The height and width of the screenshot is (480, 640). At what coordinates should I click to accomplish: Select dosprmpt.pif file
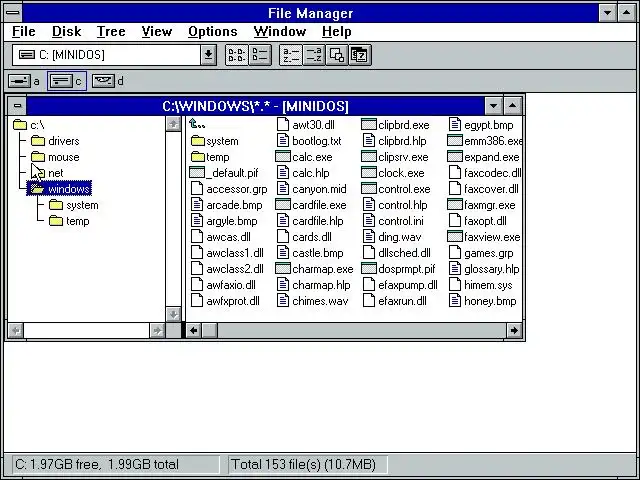(399, 269)
